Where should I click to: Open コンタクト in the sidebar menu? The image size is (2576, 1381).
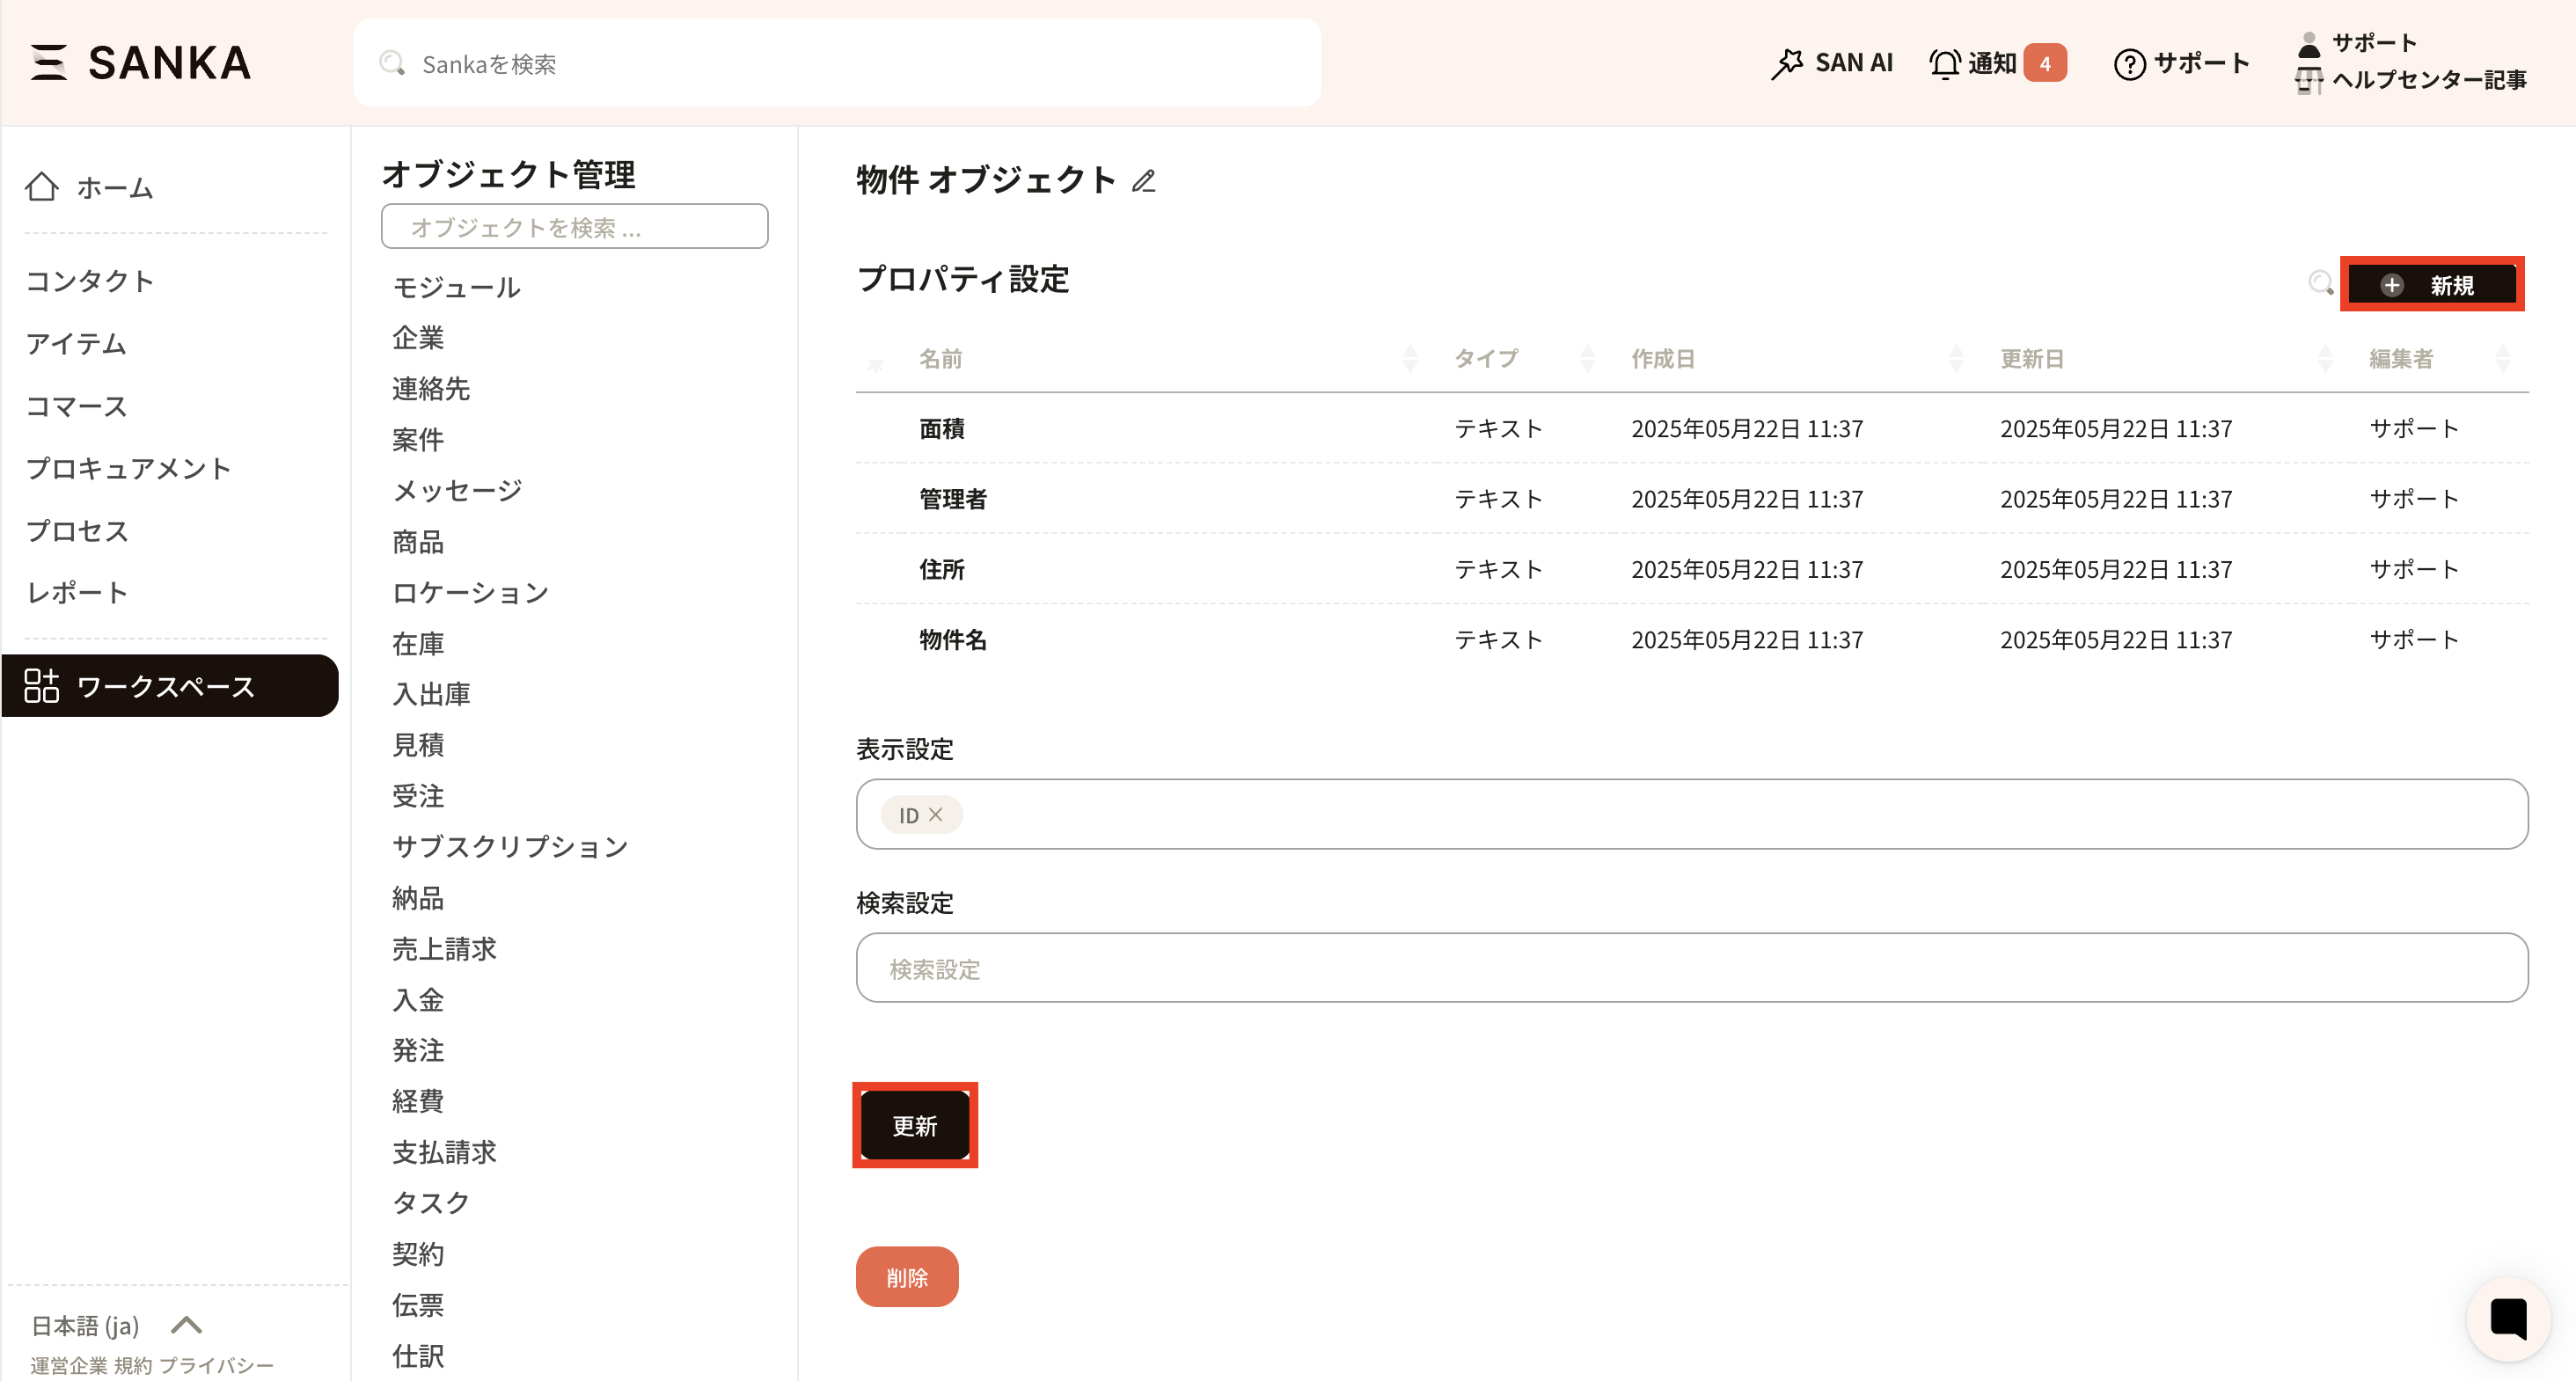click(90, 281)
